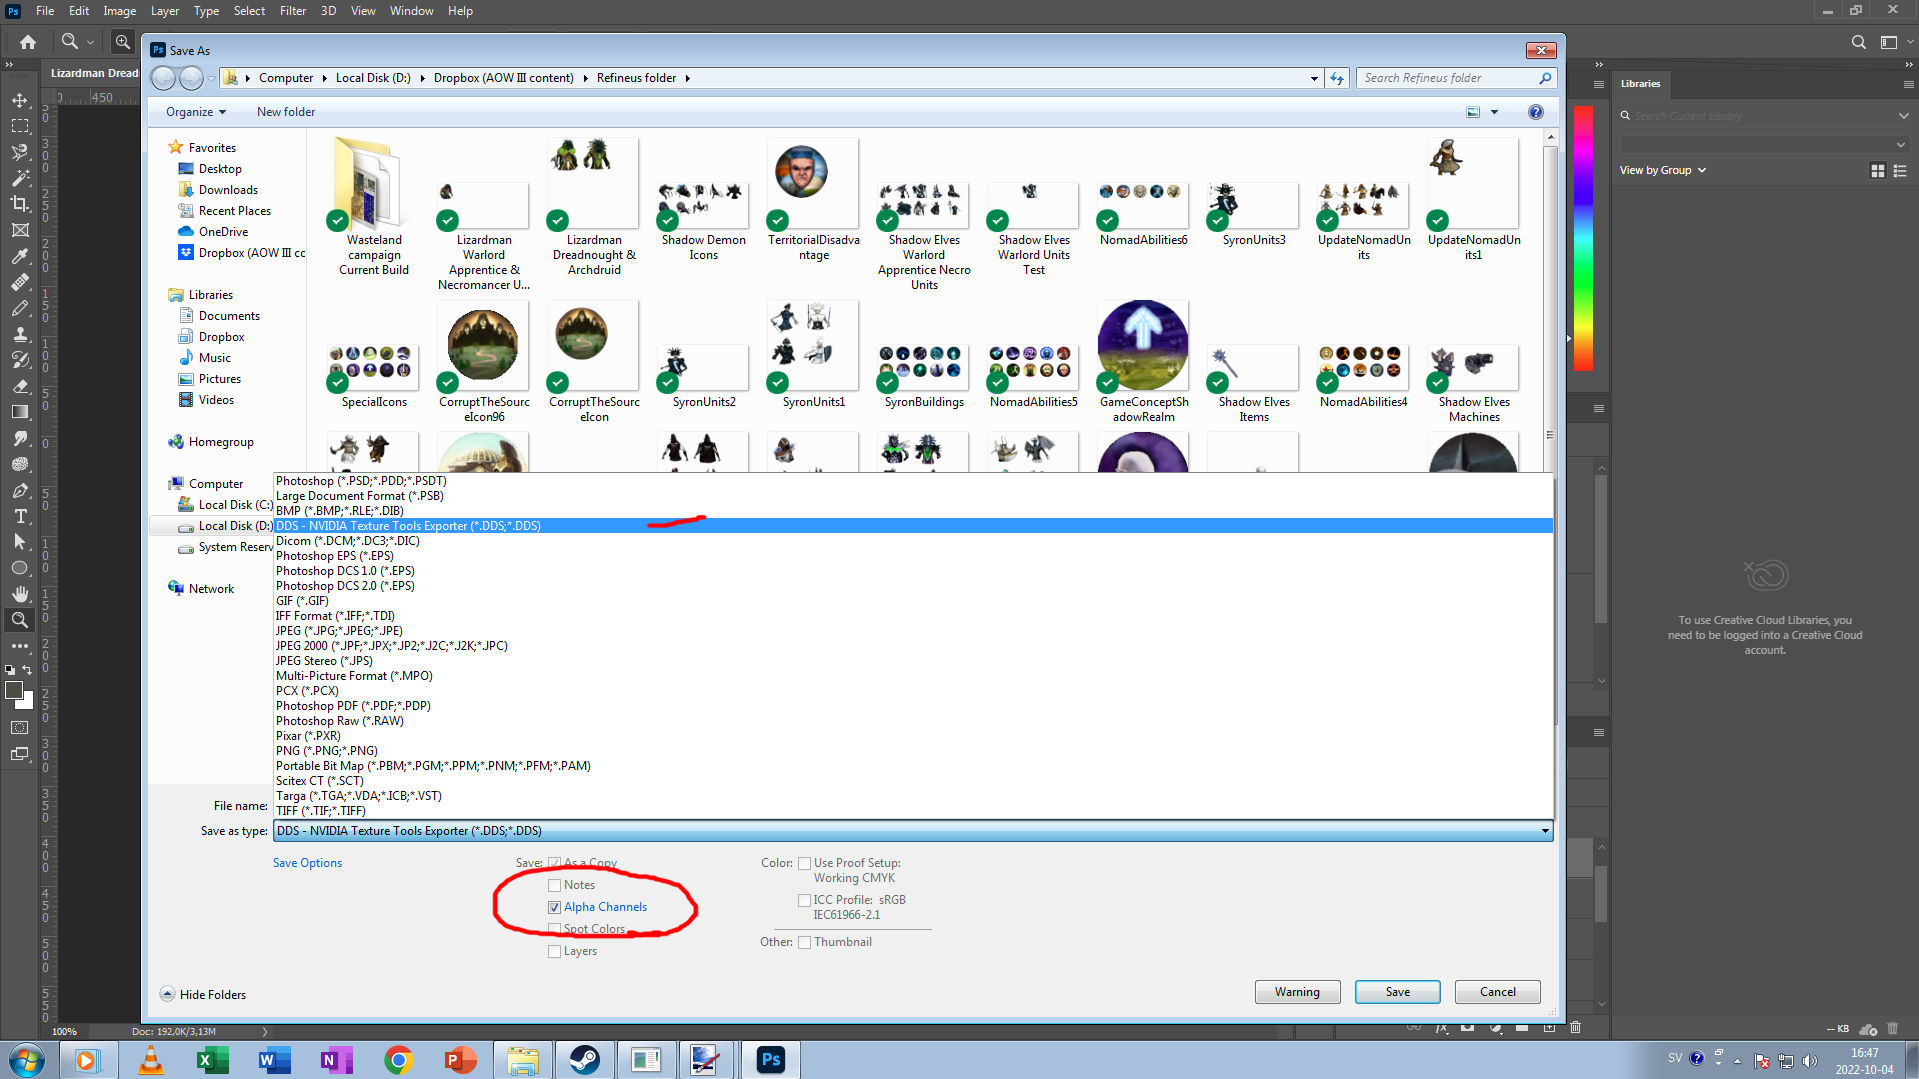Select the Move tool
Viewport: 1919px width, 1079px height.
pyautogui.click(x=20, y=100)
